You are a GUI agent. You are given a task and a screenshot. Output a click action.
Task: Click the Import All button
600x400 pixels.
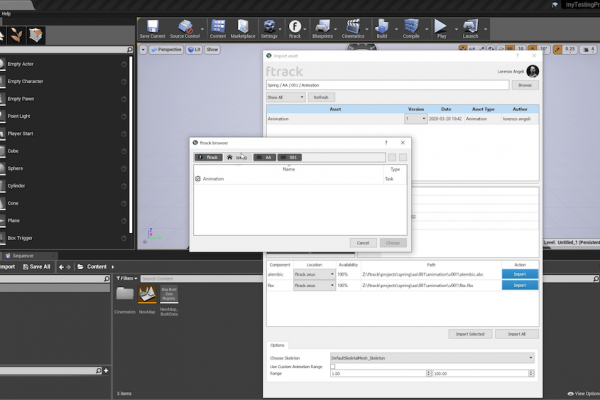pyautogui.click(x=517, y=334)
